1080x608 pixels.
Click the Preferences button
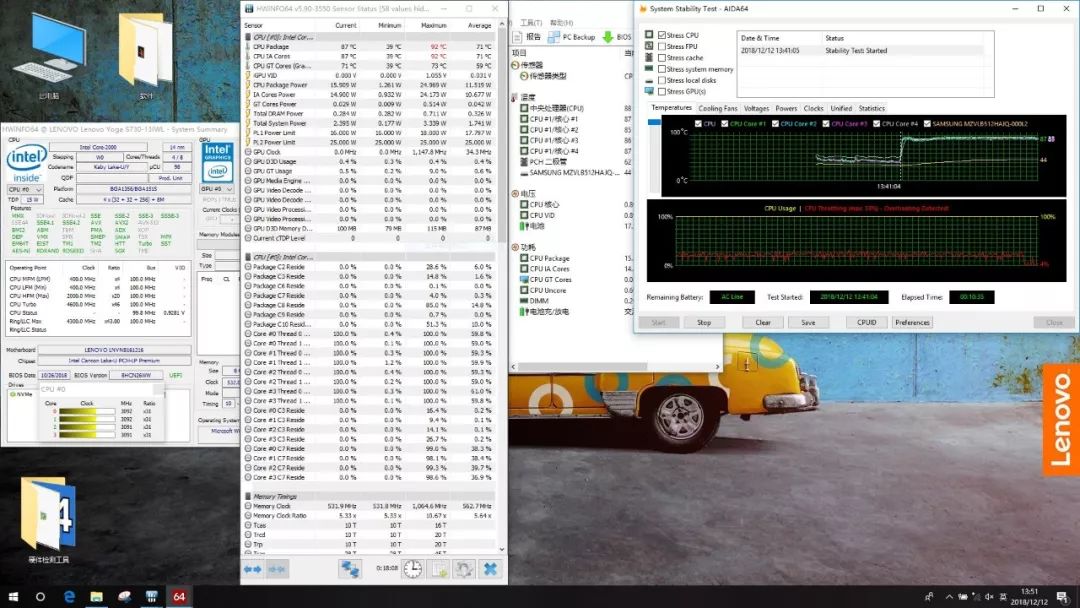pos(912,323)
